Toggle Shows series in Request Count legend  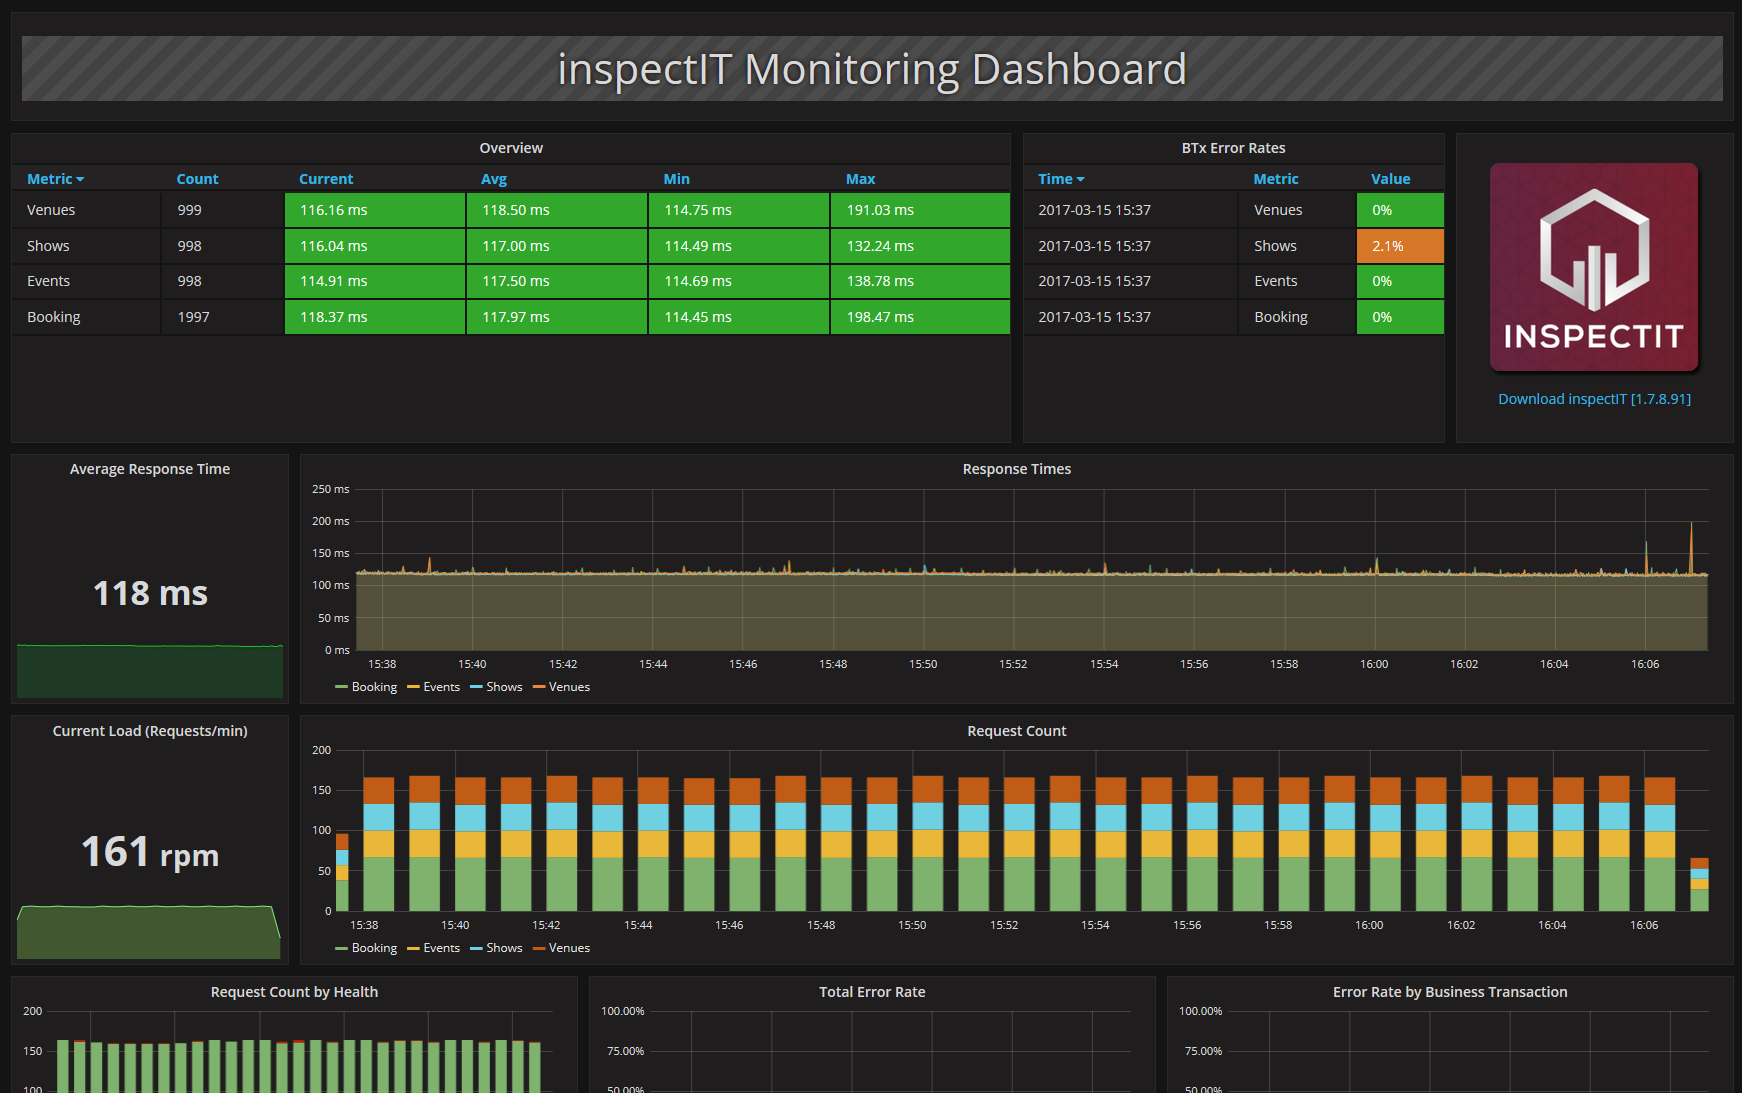pos(497,948)
